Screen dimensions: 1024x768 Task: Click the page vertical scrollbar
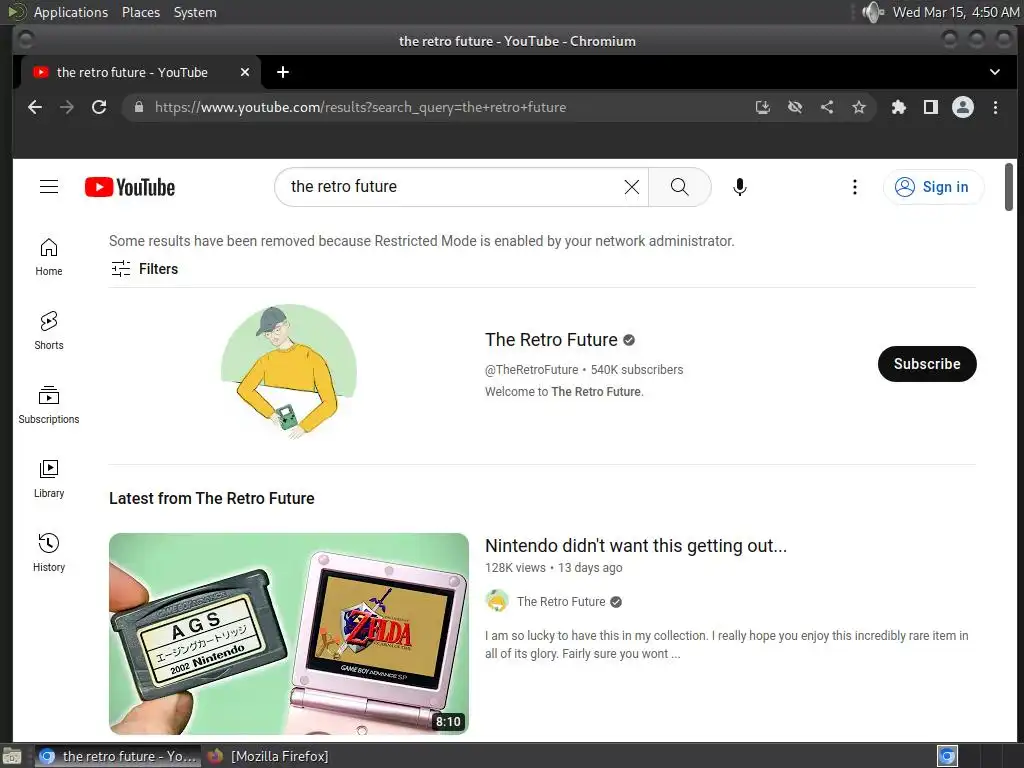click(1008, 187)
